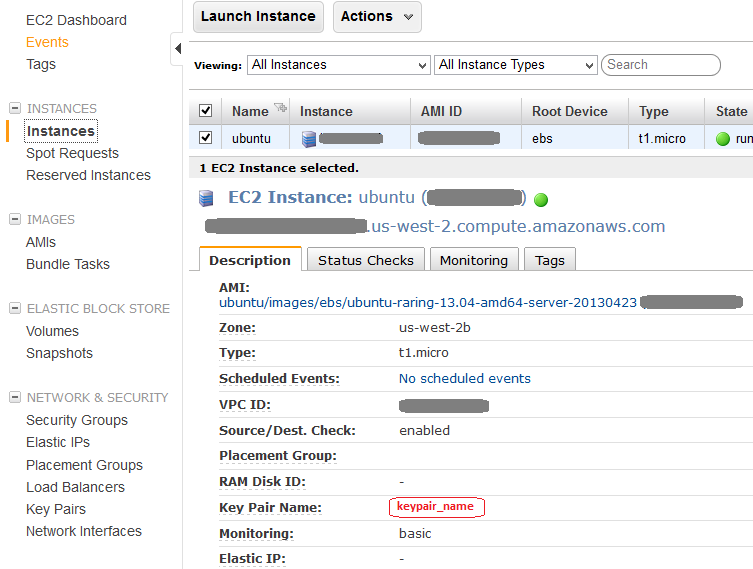Collapse the IMAGES sidebar section
This screenshot has height=569, width=753.
(x=15, y=219)
